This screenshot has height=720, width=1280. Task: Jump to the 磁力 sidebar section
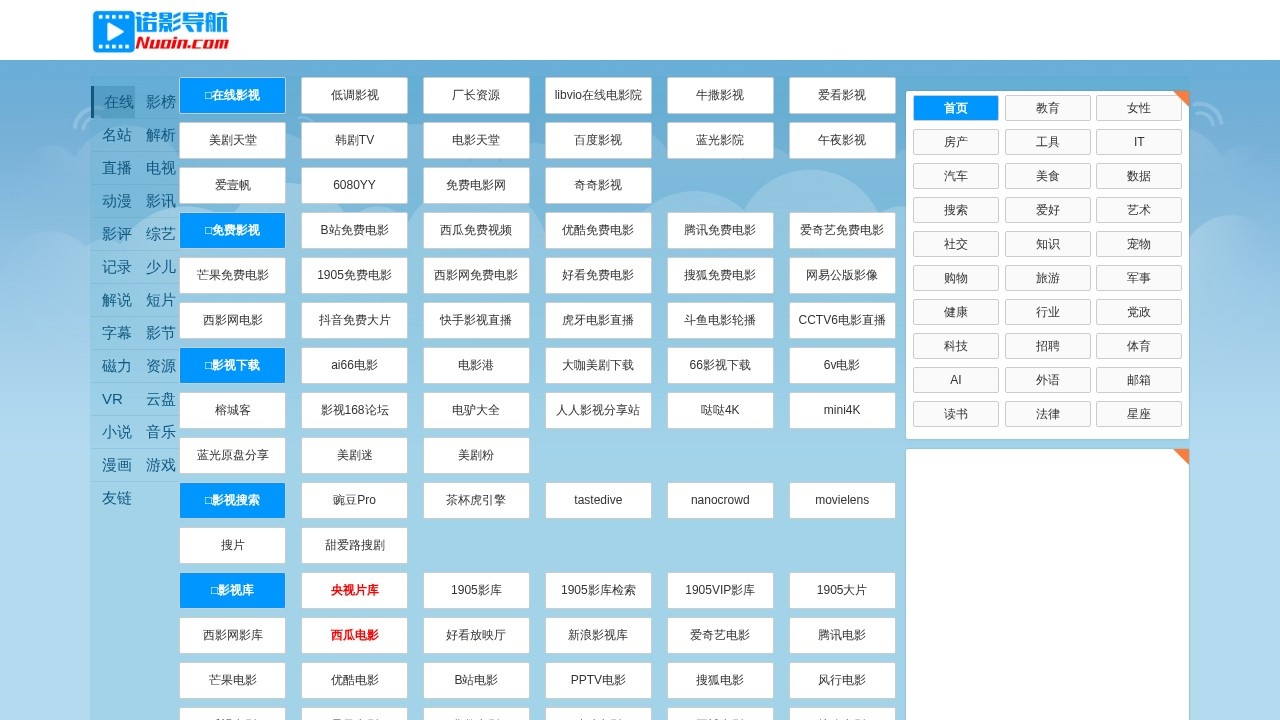click(x=117, y=366)
